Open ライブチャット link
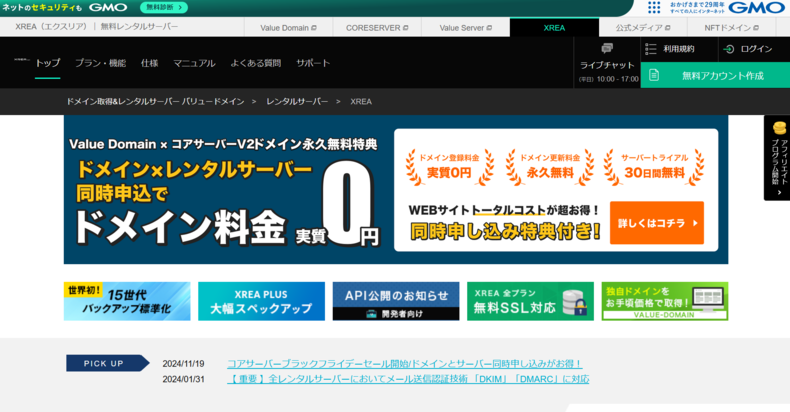 coord(607,65)
